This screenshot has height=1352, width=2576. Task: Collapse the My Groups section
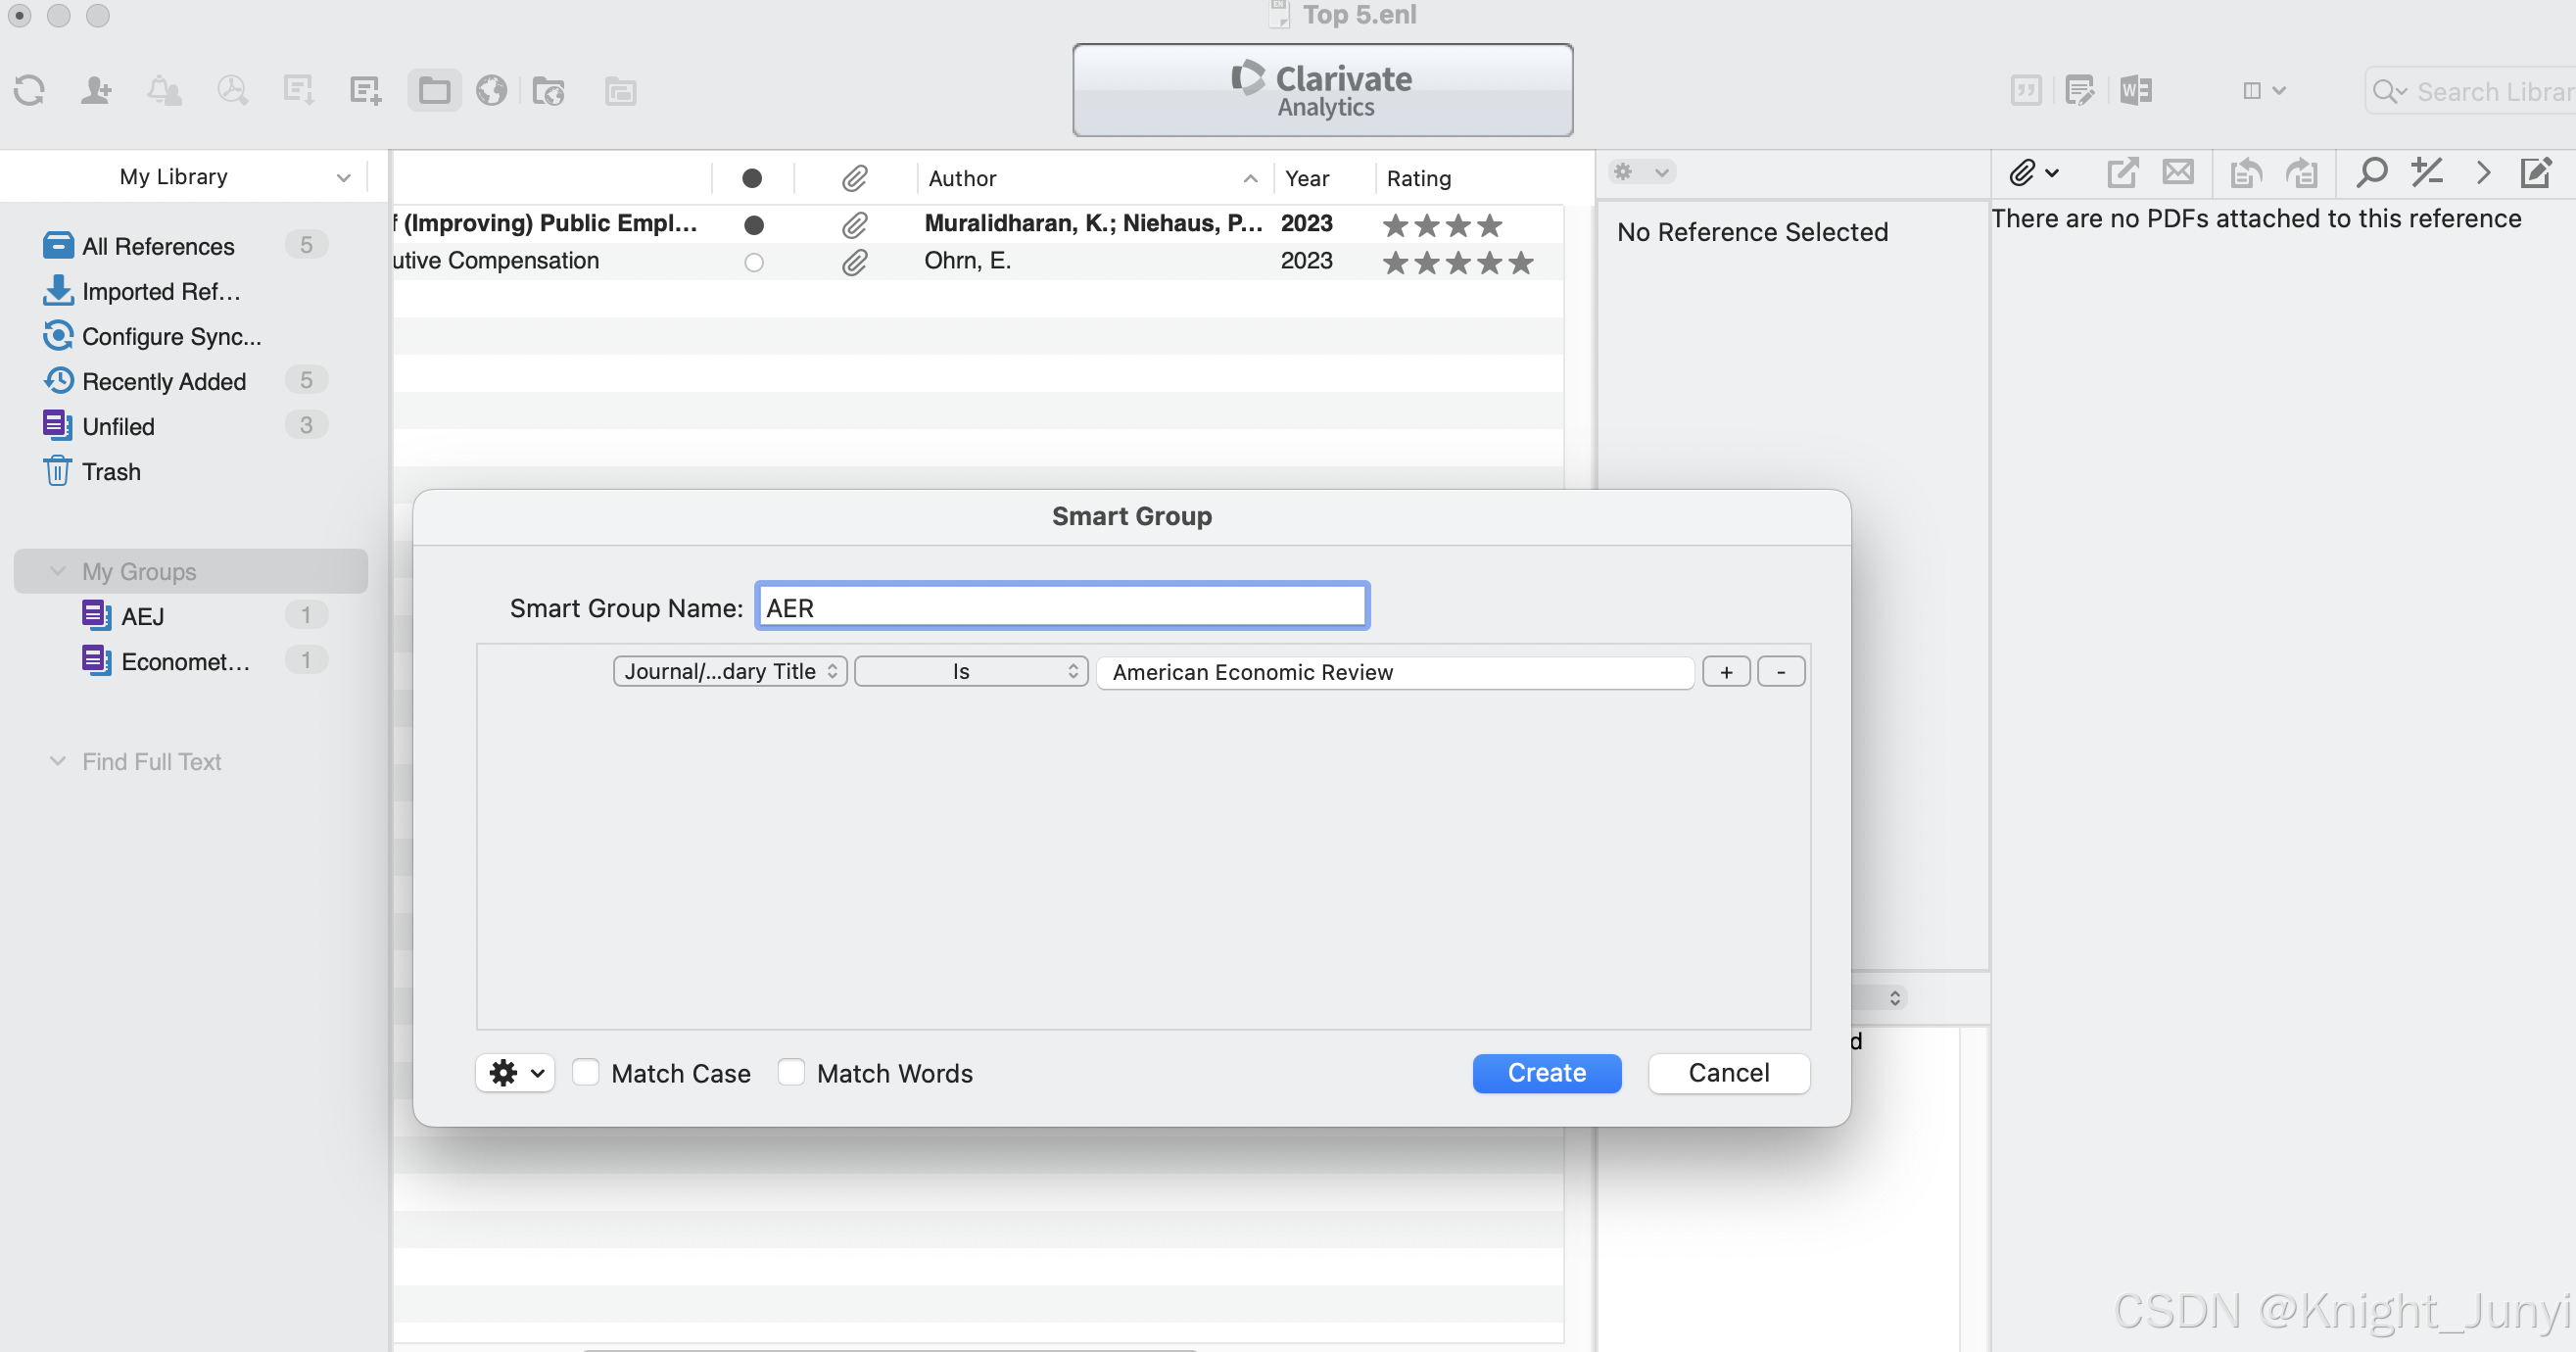pos(58,571)
